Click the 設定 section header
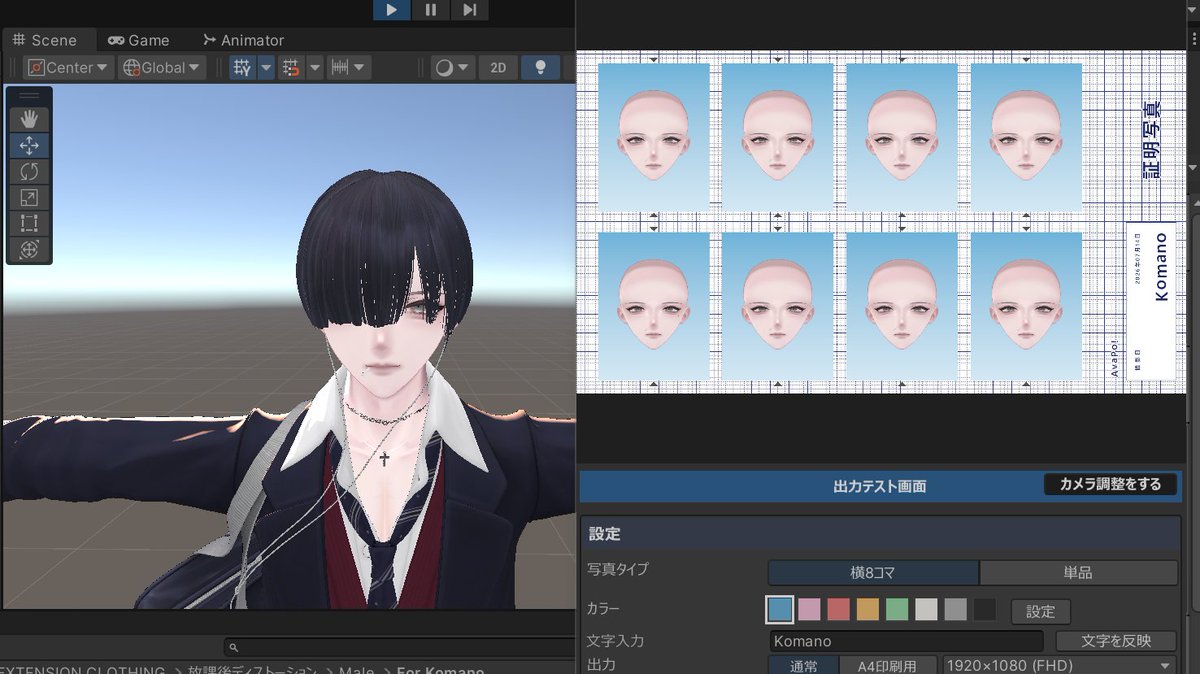1200x674 pixels. click(880, 534)
